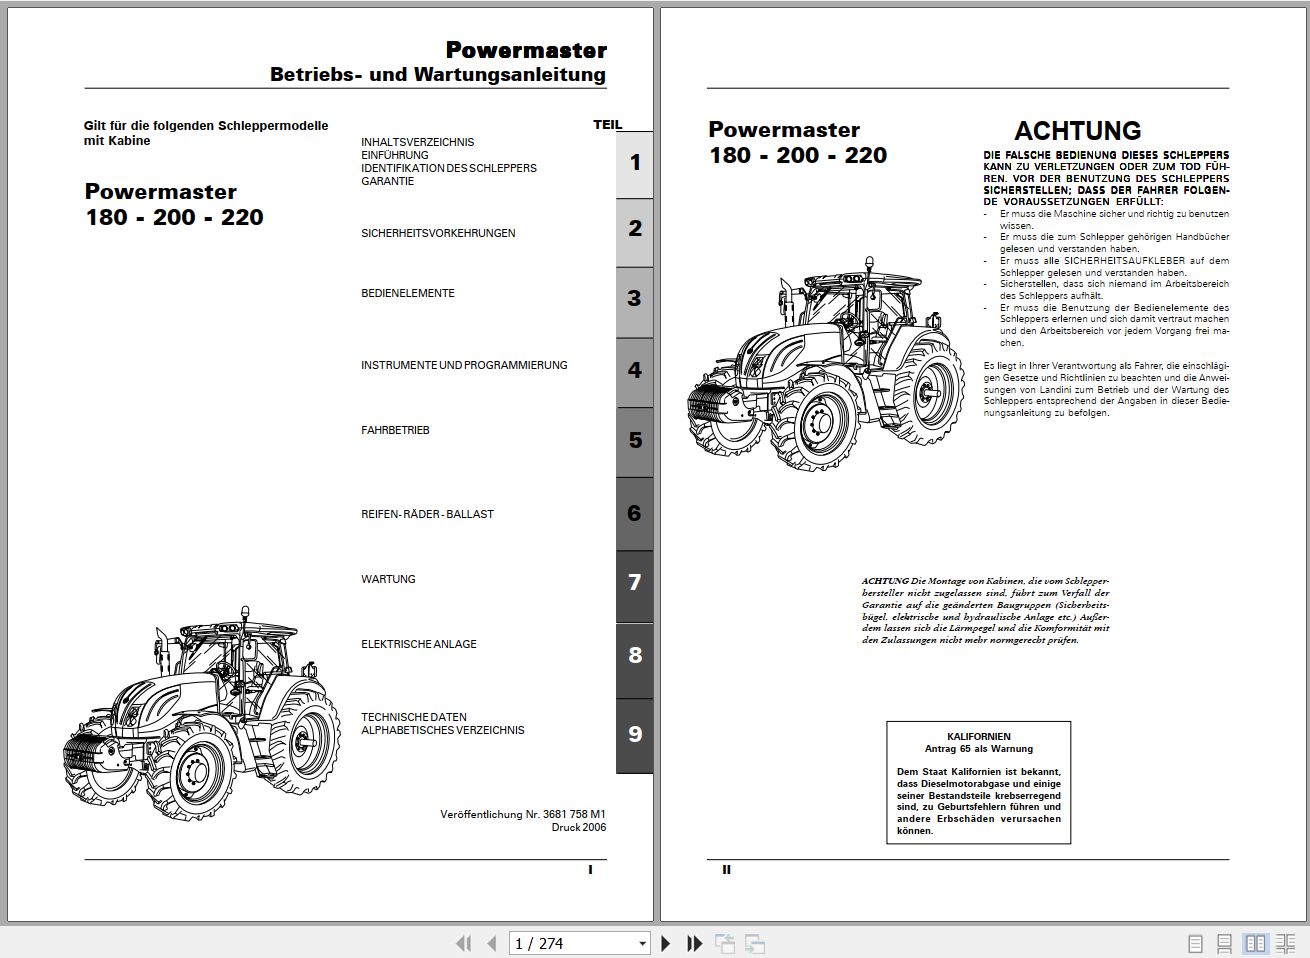Jump to the last page

[694, 943]
